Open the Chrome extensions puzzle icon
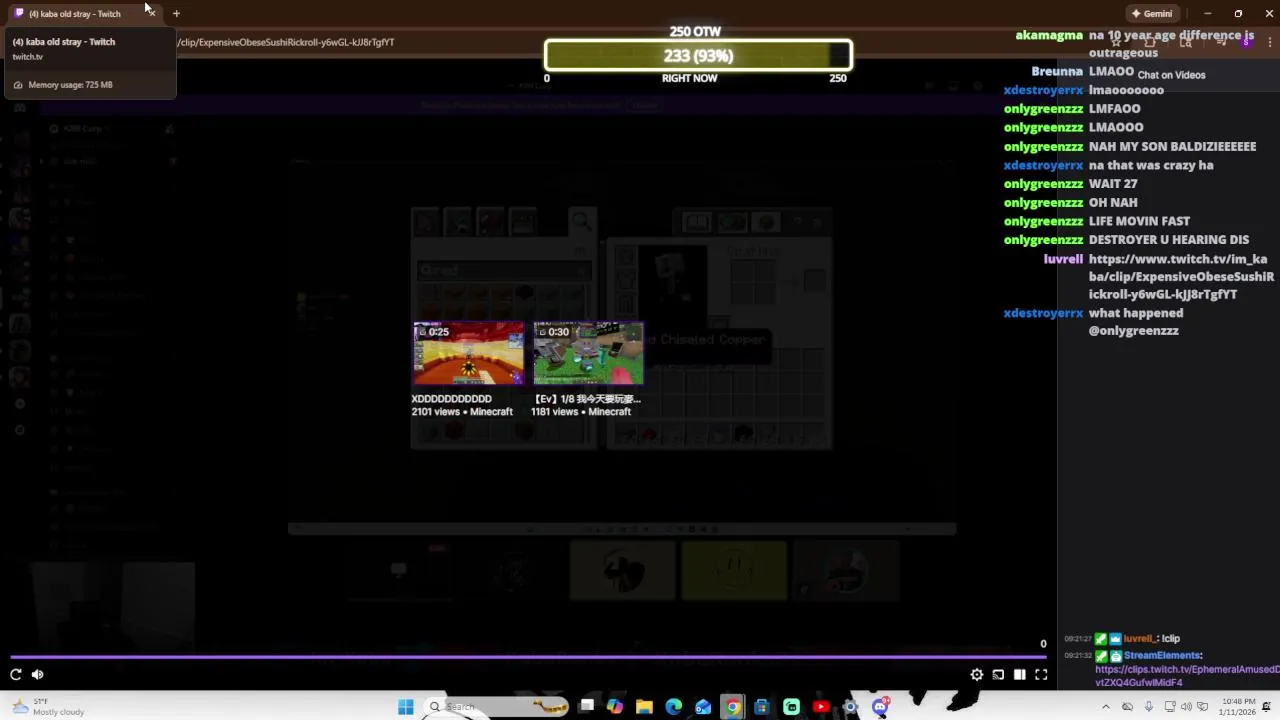Screen dimensions: 1280x720 1150,43
